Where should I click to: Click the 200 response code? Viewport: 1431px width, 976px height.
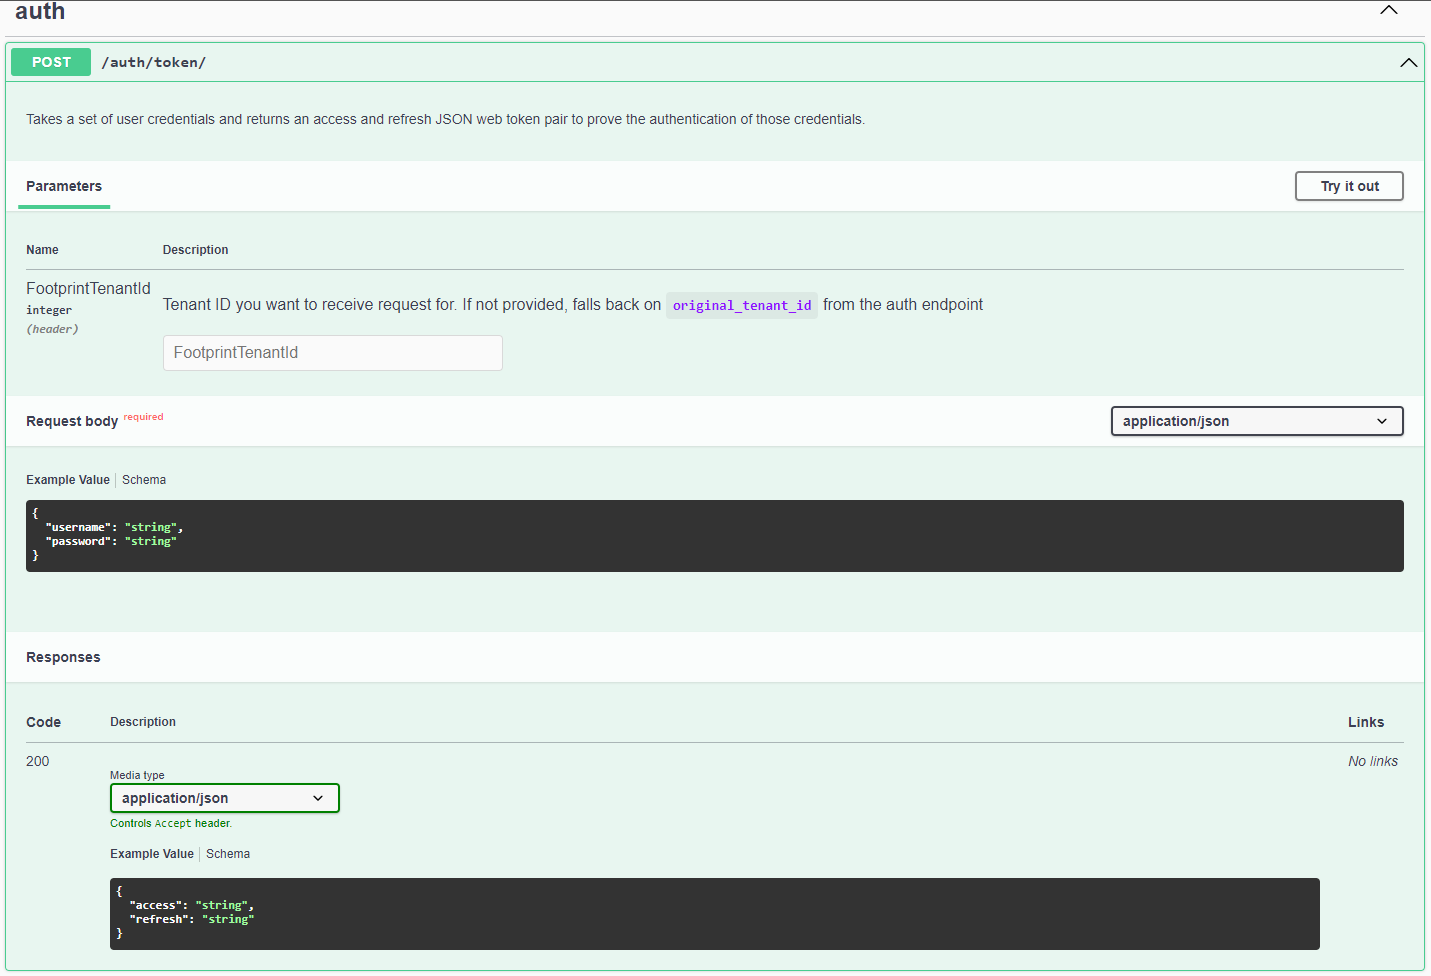point(37,761)
